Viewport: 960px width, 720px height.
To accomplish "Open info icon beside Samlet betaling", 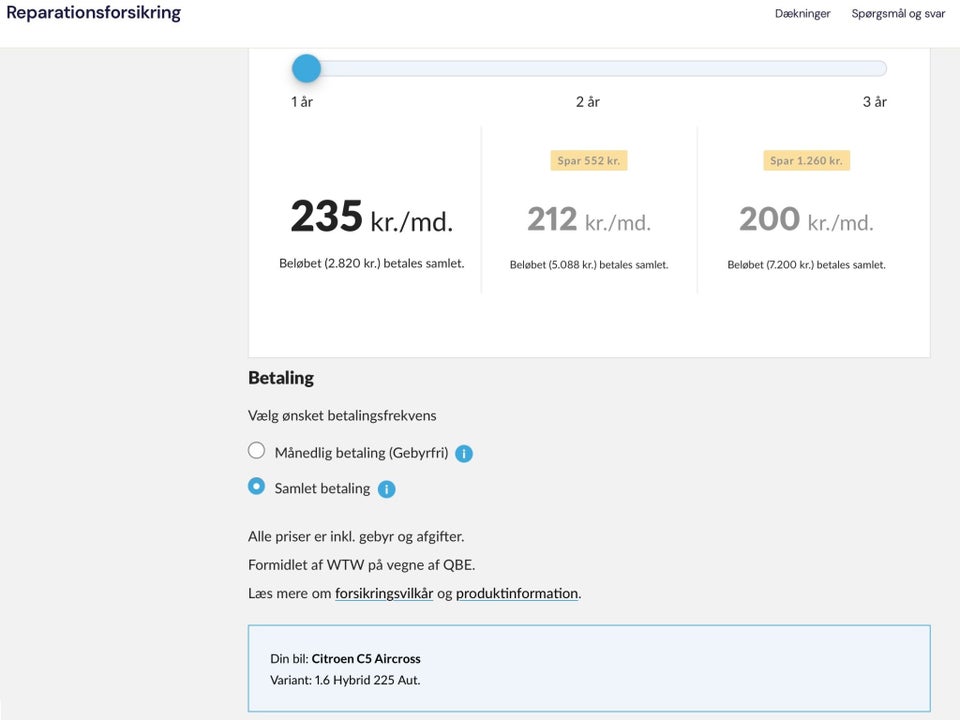I will tap(387, 489).
